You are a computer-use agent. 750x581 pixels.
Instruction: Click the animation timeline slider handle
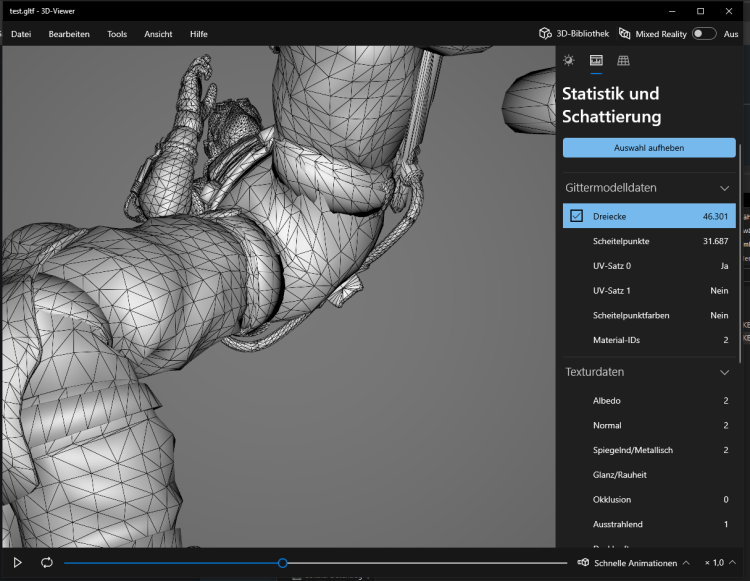(x=283, y=563)
